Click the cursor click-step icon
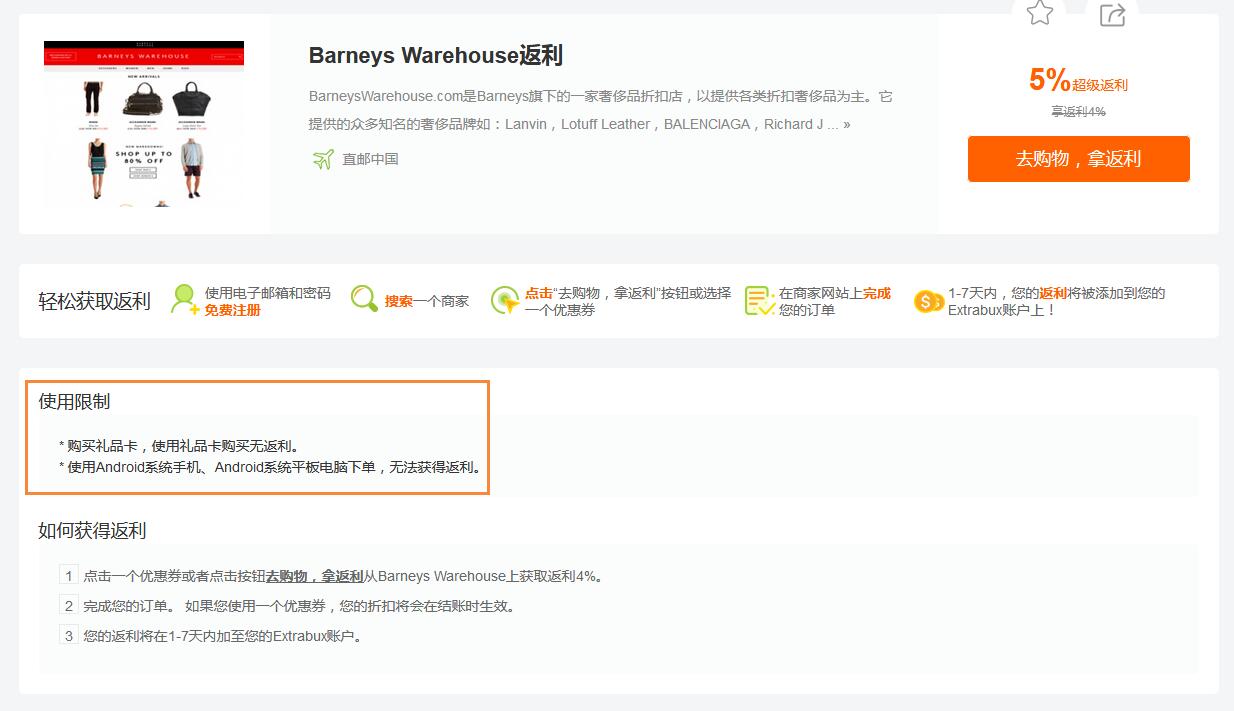 click(x=505, y=300)
